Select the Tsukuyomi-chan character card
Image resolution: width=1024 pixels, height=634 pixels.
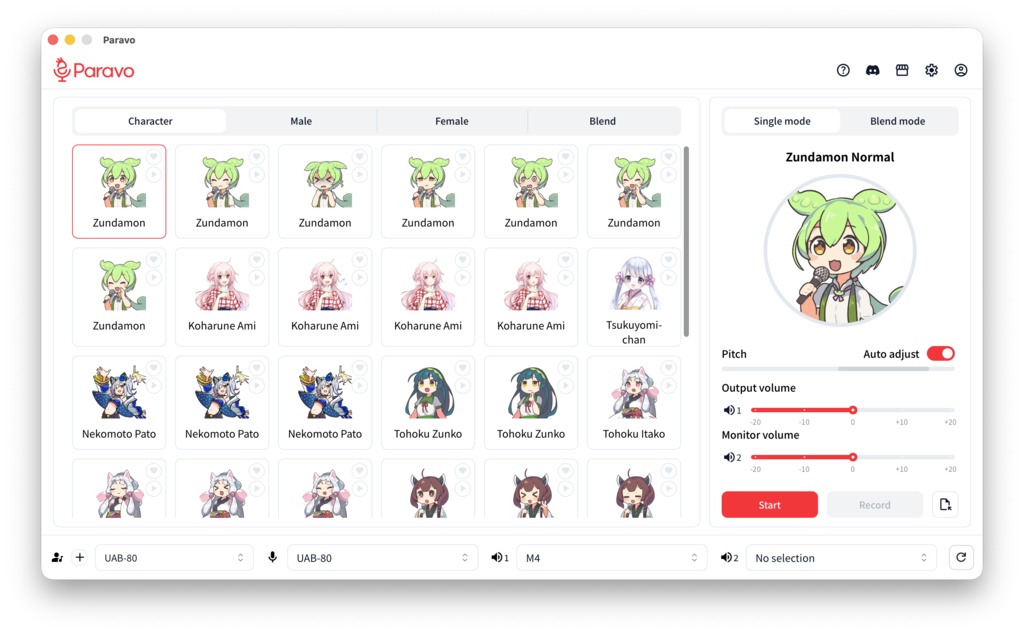click(633, 297)
